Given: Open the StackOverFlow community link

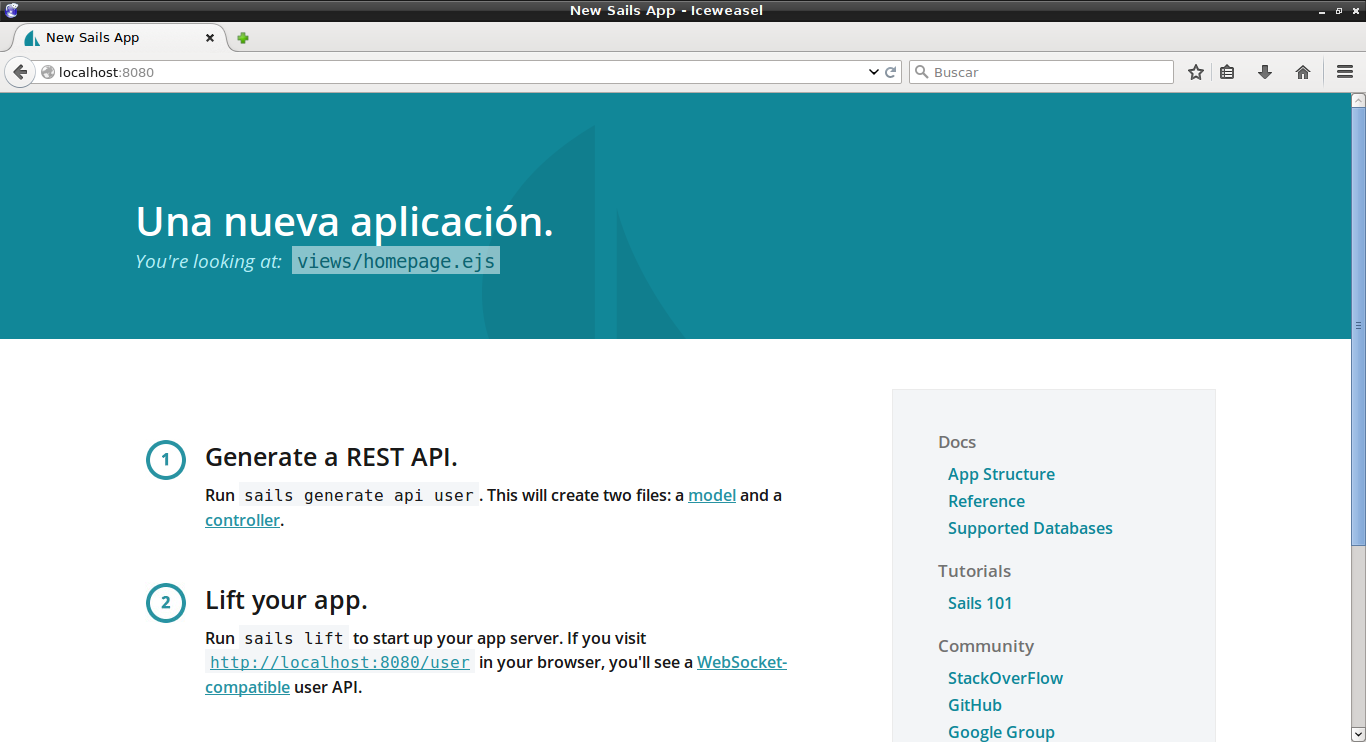Looking at the screenshot, I should [1005, 678].
